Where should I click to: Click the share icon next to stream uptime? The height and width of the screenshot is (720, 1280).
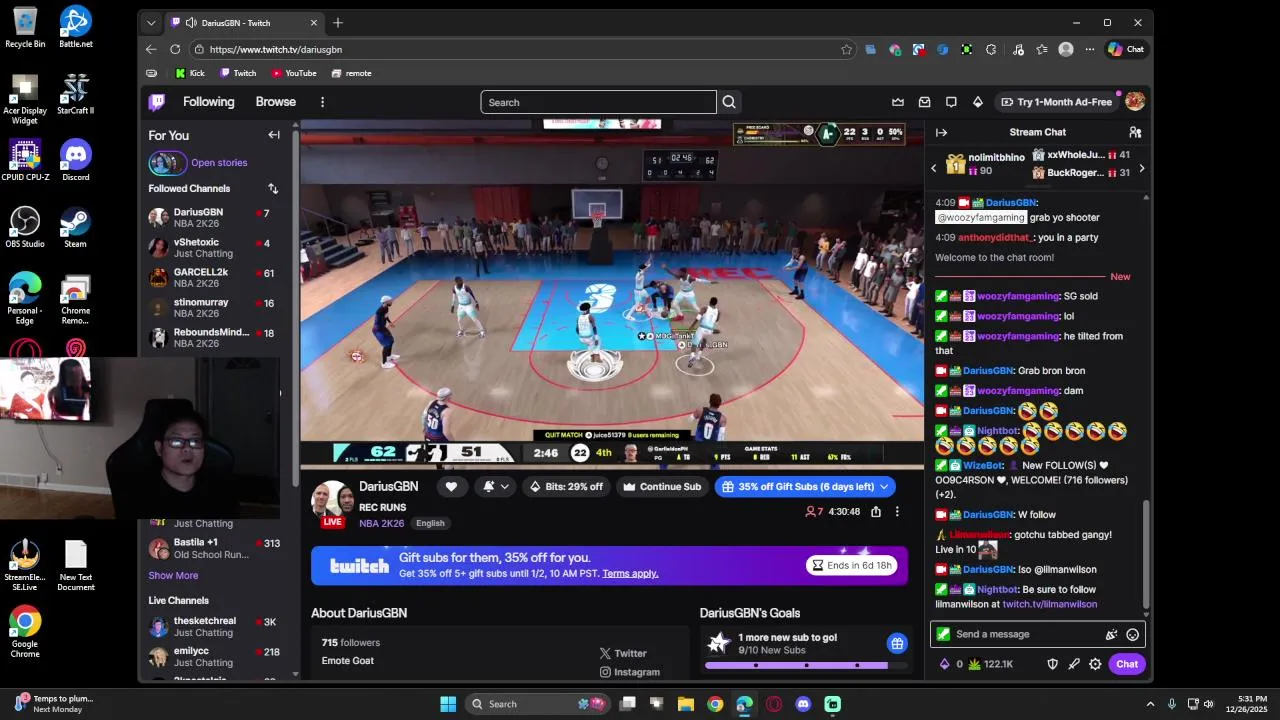876,512
